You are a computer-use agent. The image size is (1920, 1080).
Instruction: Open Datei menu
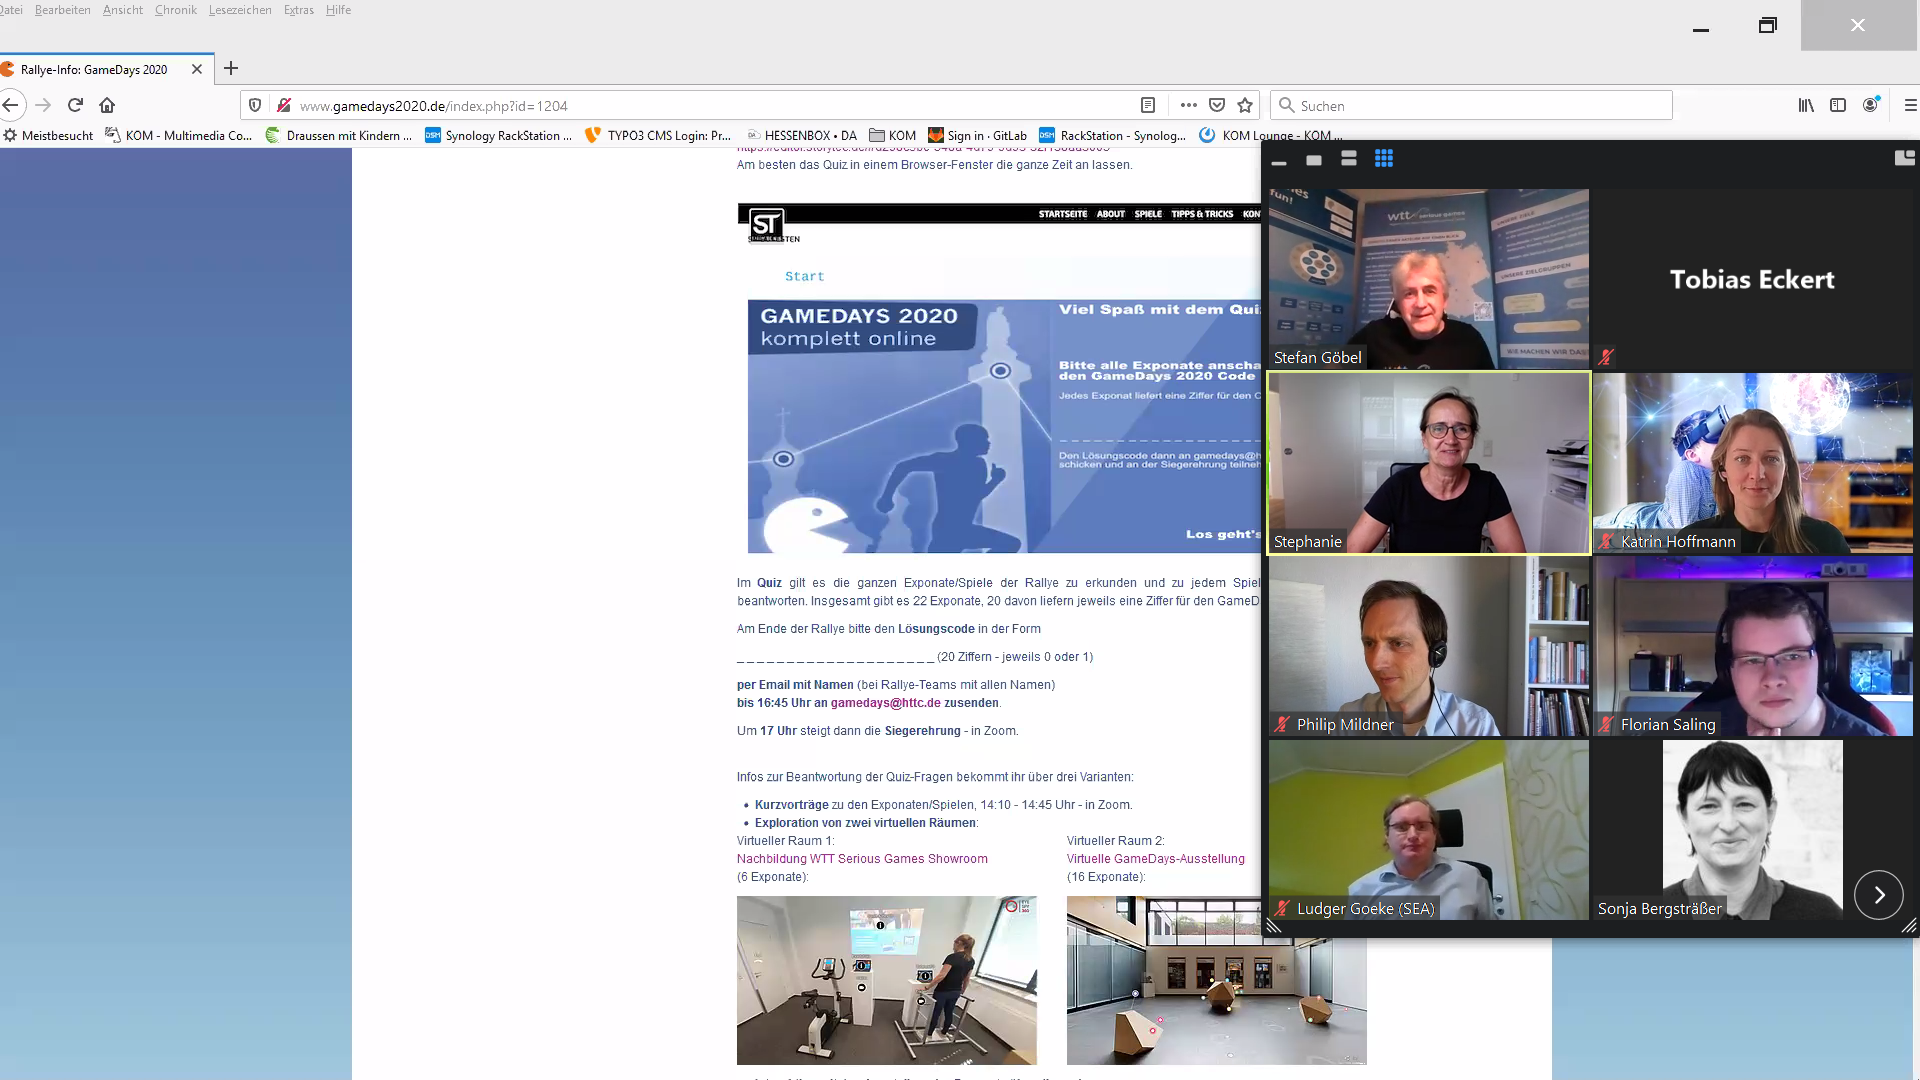(11, 10)
